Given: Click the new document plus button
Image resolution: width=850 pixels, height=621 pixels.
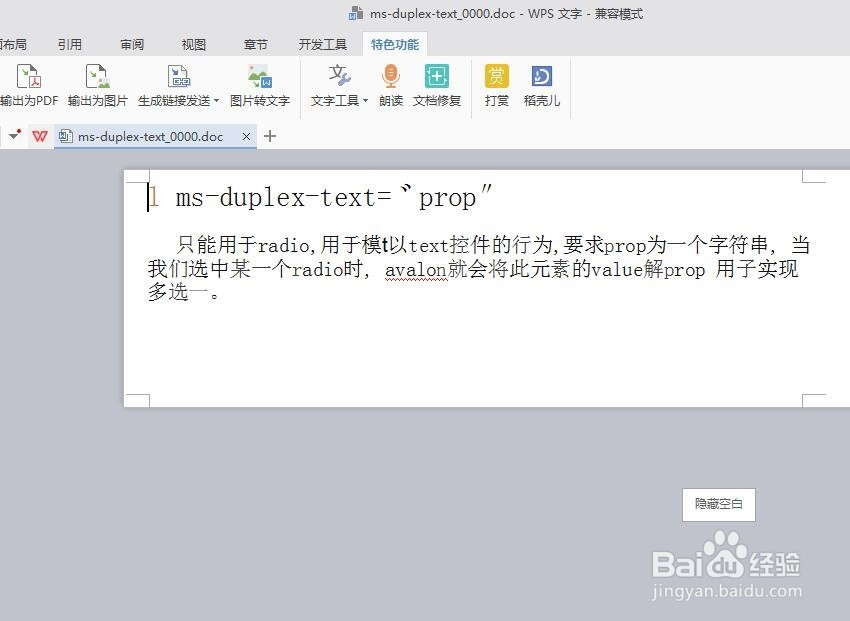Looking at the screenshot, I should pyautogui.click(x=270, y=136).
